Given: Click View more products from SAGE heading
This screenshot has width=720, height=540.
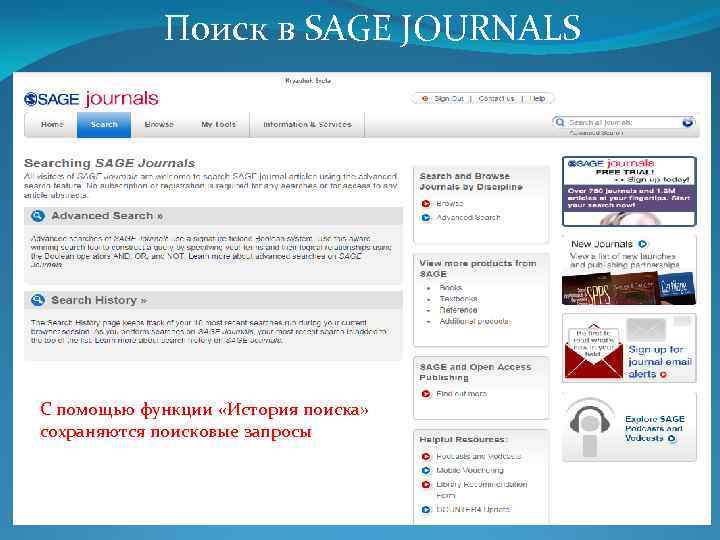Looking at the screenshot, I should [478, 269].
